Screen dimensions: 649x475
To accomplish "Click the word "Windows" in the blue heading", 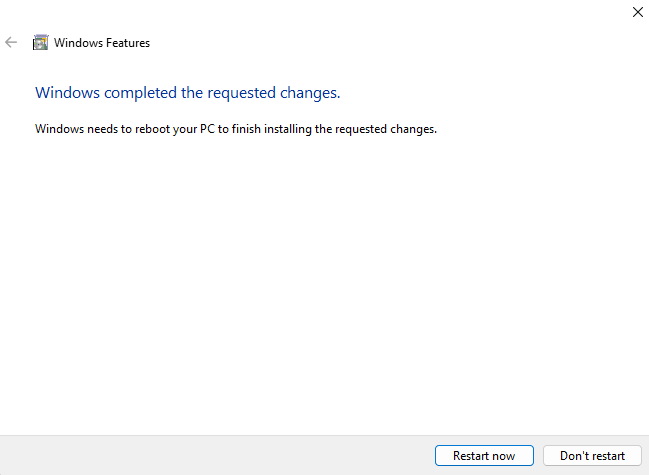I will coord(68,93).
